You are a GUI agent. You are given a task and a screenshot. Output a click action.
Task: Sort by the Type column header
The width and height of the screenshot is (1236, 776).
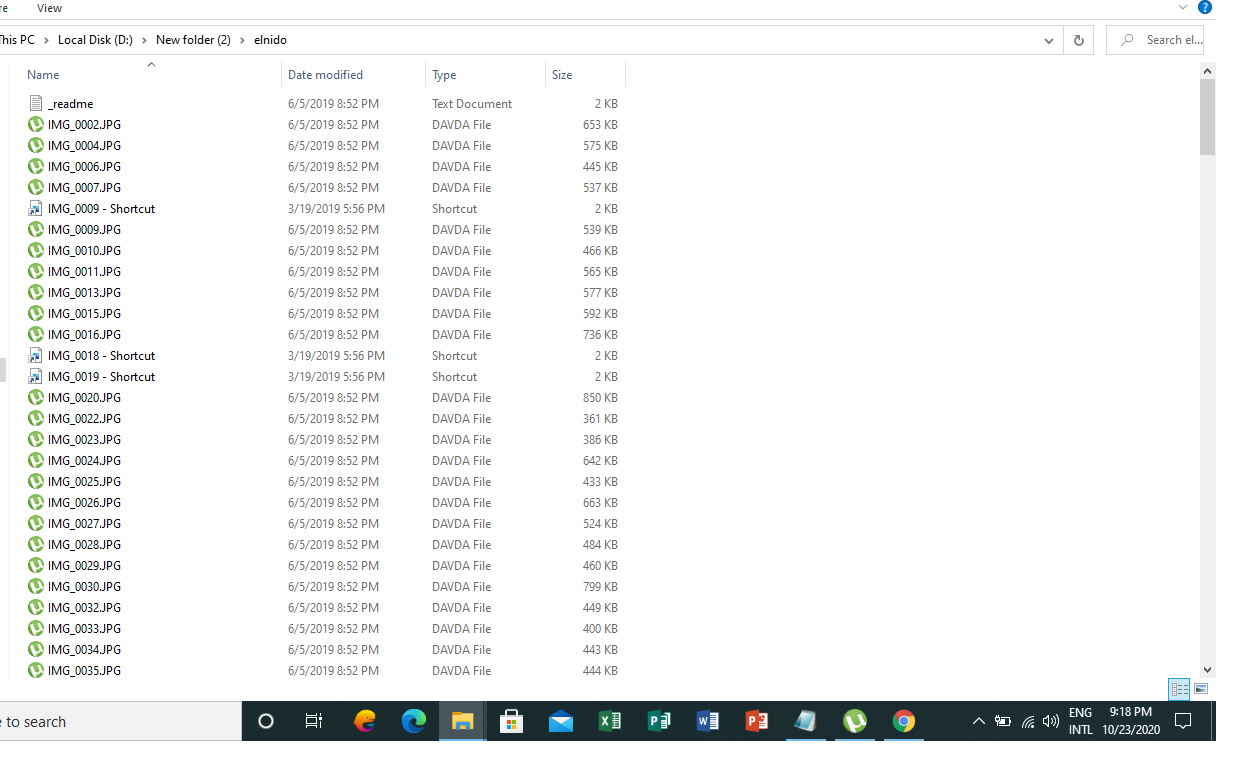pos(444,75)
